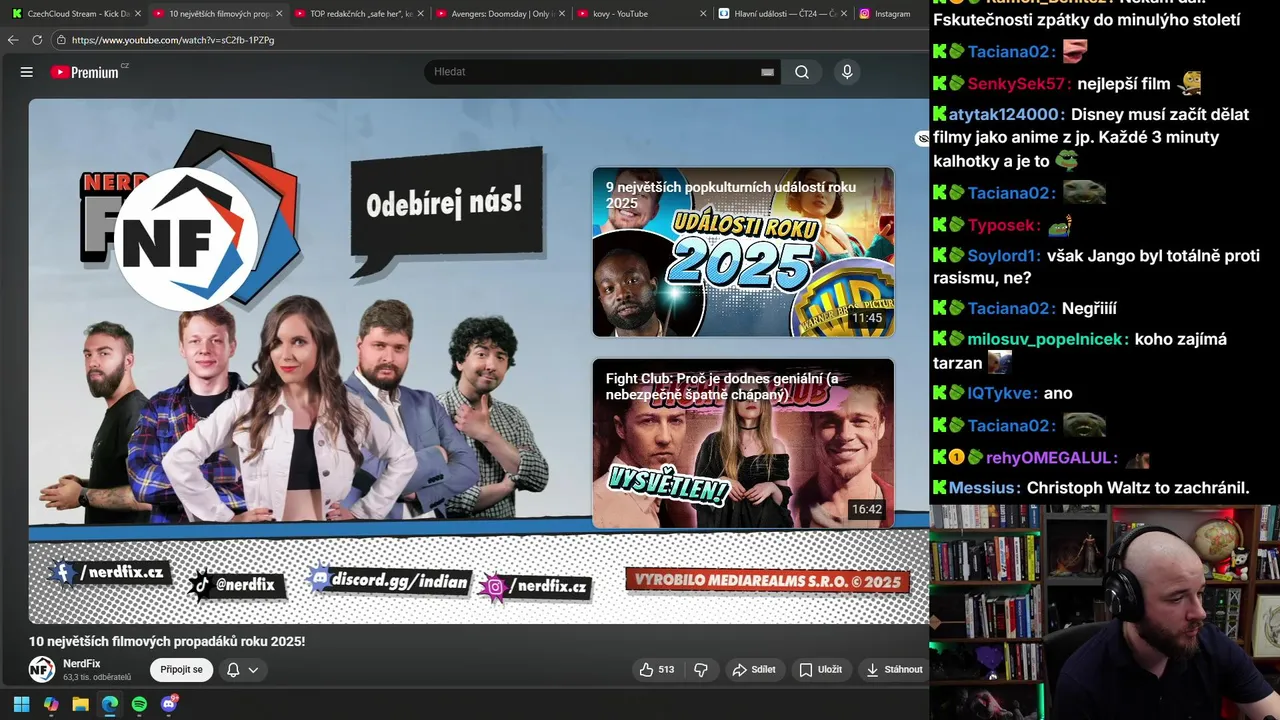Viewport: 1280px width, 720px height.
Task: Go back with browser back arrow
Action: point(13,40)
